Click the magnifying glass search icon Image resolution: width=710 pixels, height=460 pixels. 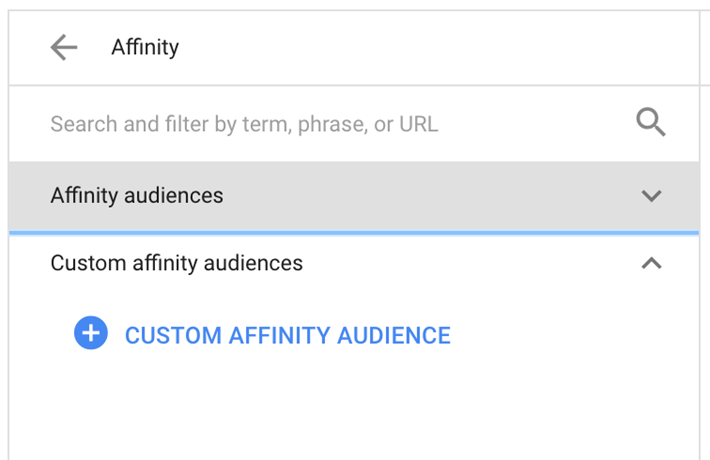point(651,124)
